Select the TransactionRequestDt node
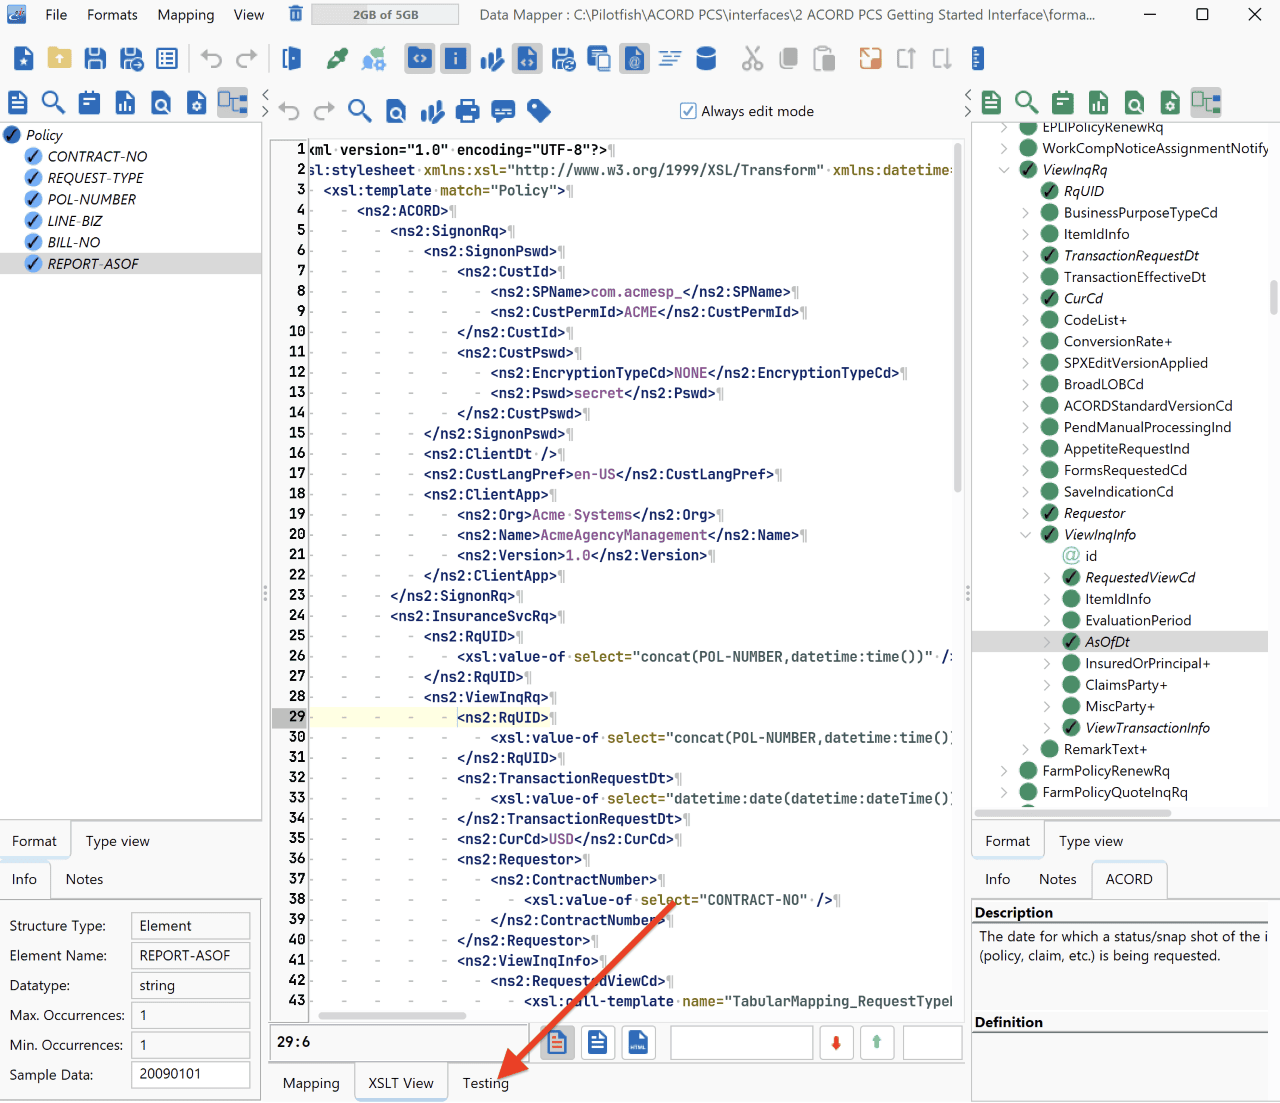 pos(1131,256)
